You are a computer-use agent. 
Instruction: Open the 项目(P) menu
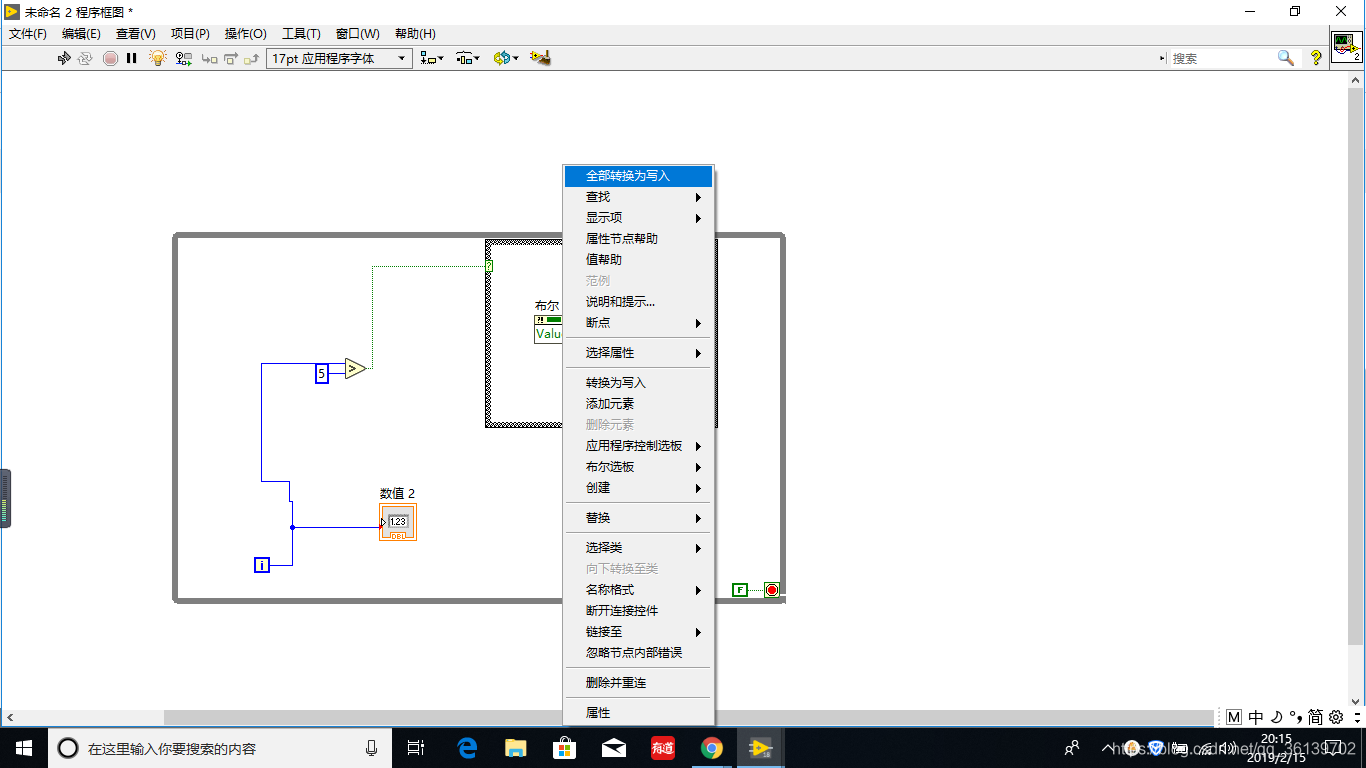pos(190,33)
